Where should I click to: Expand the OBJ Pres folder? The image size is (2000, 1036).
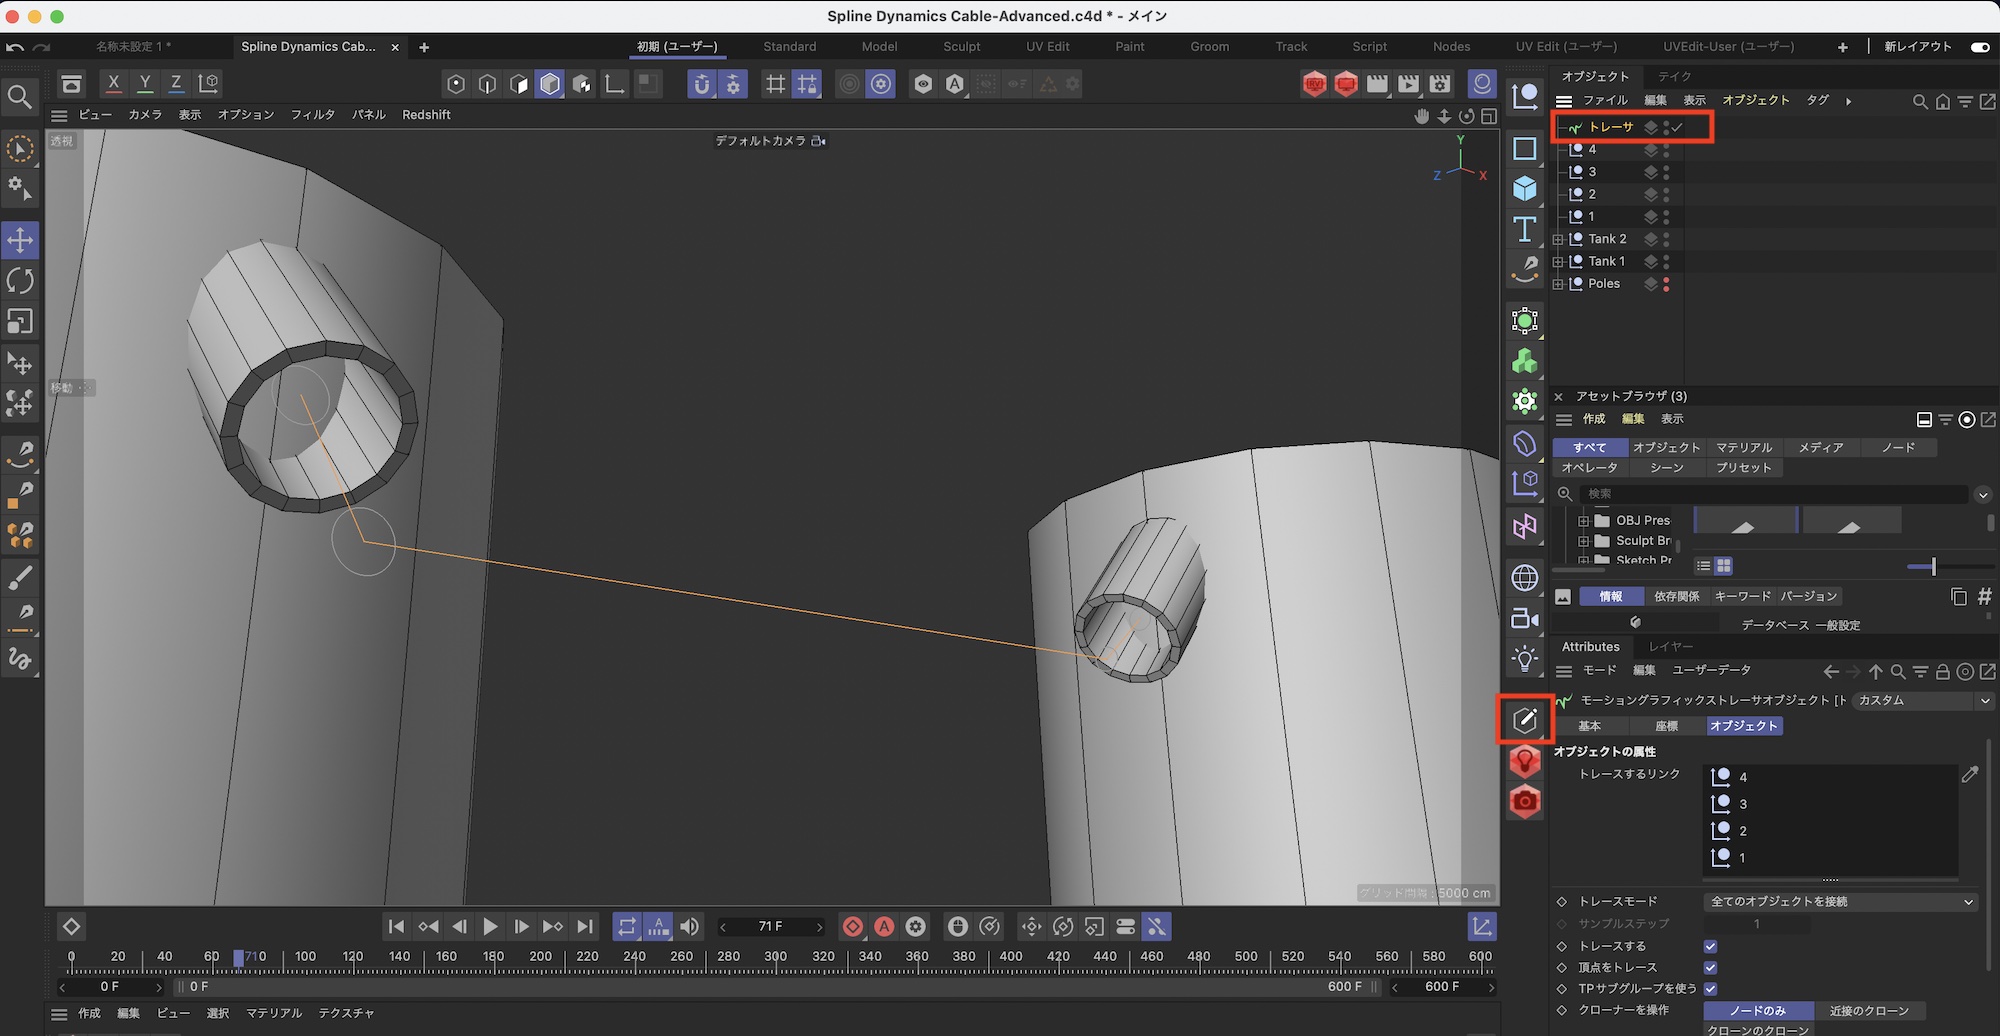[1583, 521]
